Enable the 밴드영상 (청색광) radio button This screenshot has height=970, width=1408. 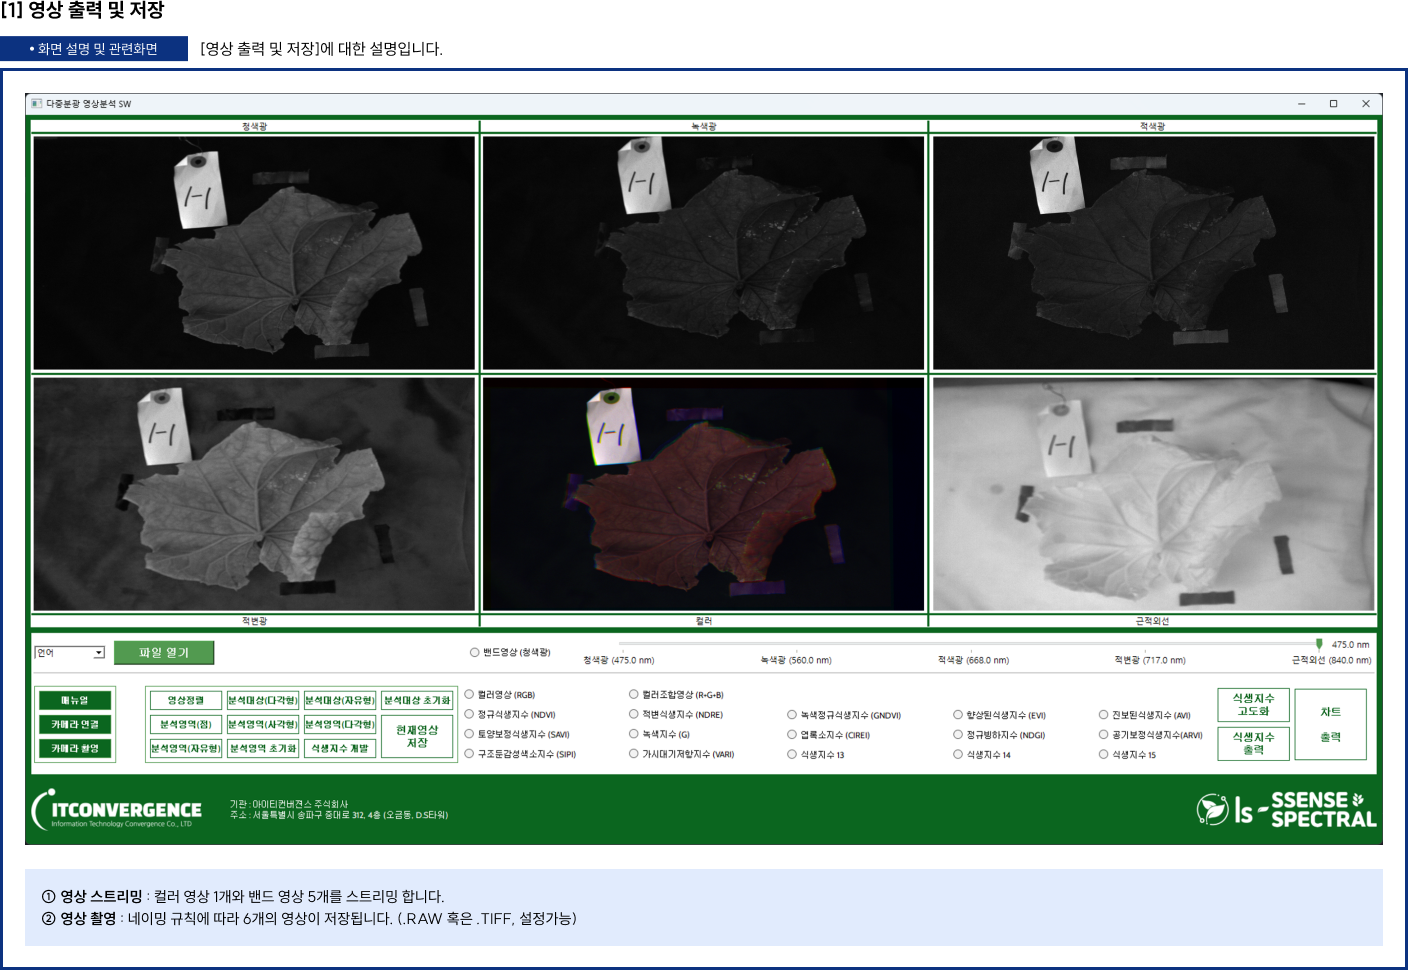point(475,653)
